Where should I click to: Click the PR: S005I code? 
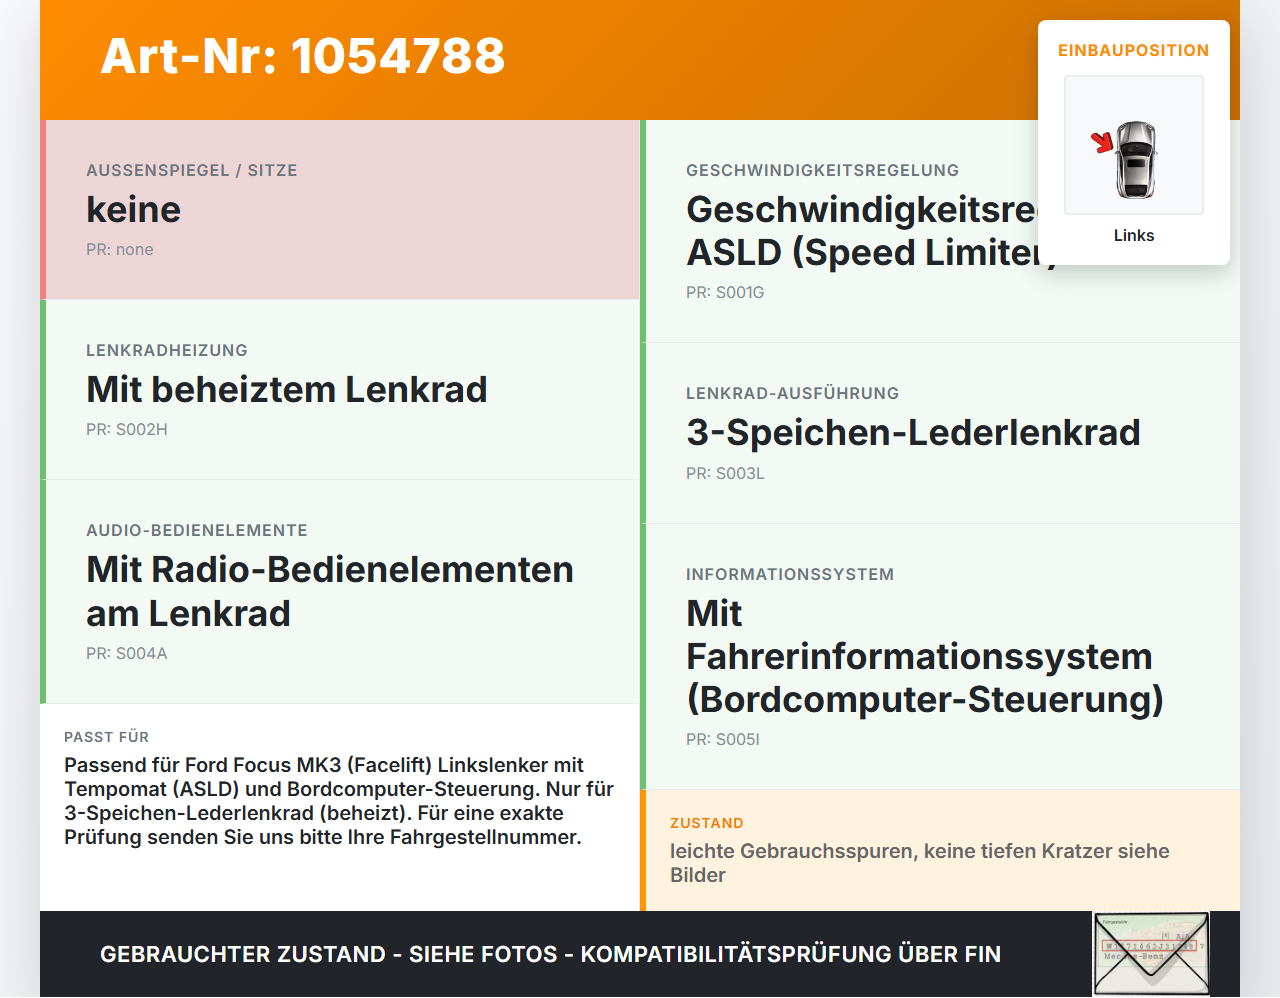coord(723,739)
